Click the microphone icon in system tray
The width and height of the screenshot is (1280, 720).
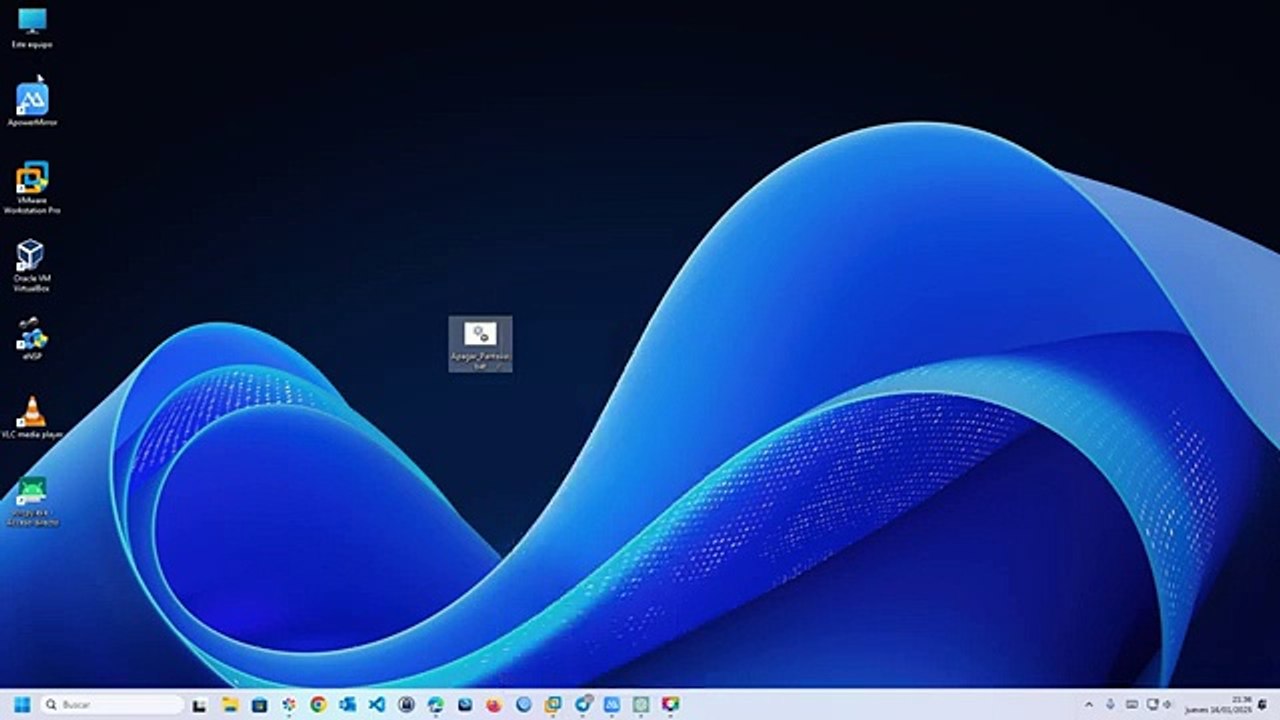pyautogui.click(x=1110, y=705)
